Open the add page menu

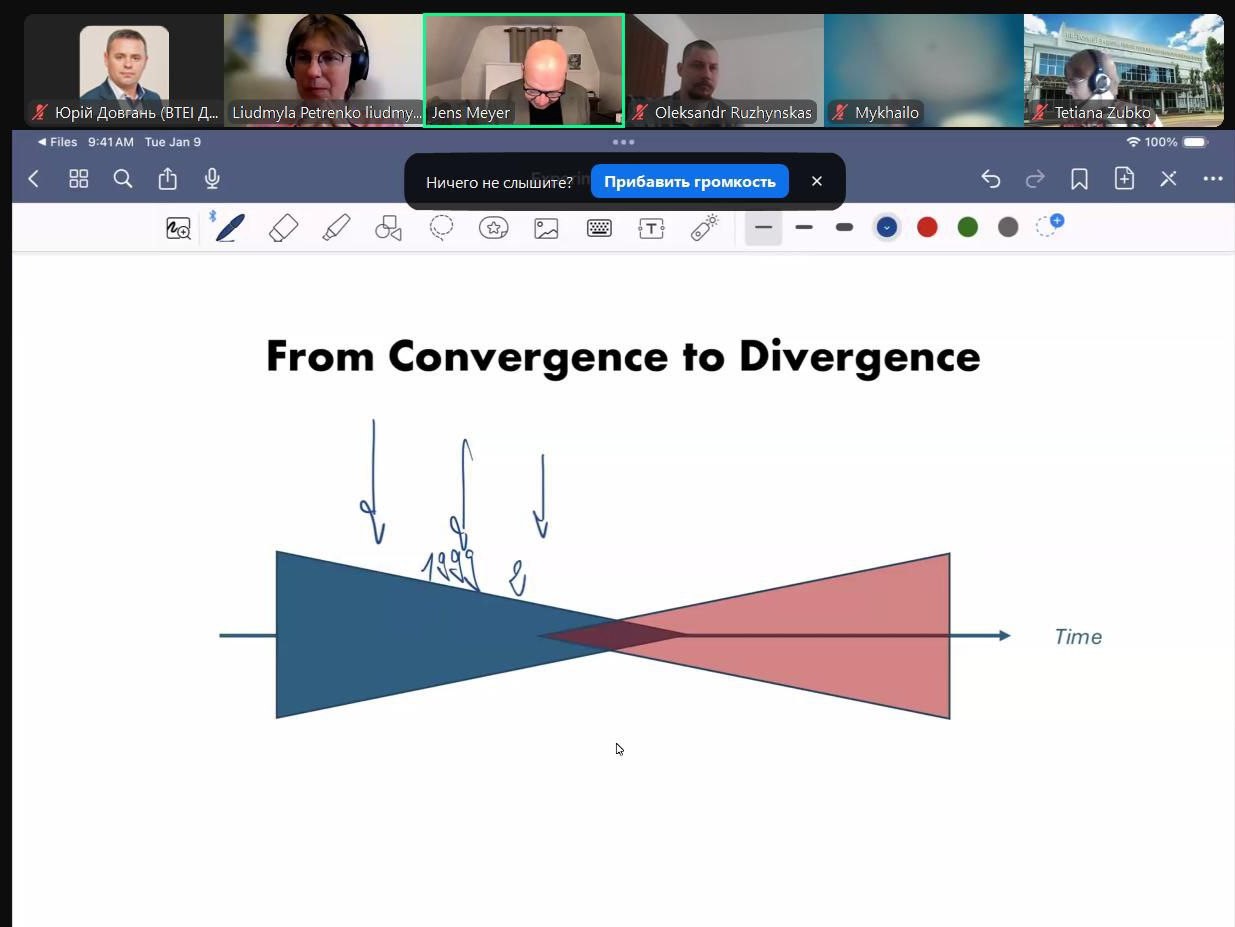pos(1124,179)
